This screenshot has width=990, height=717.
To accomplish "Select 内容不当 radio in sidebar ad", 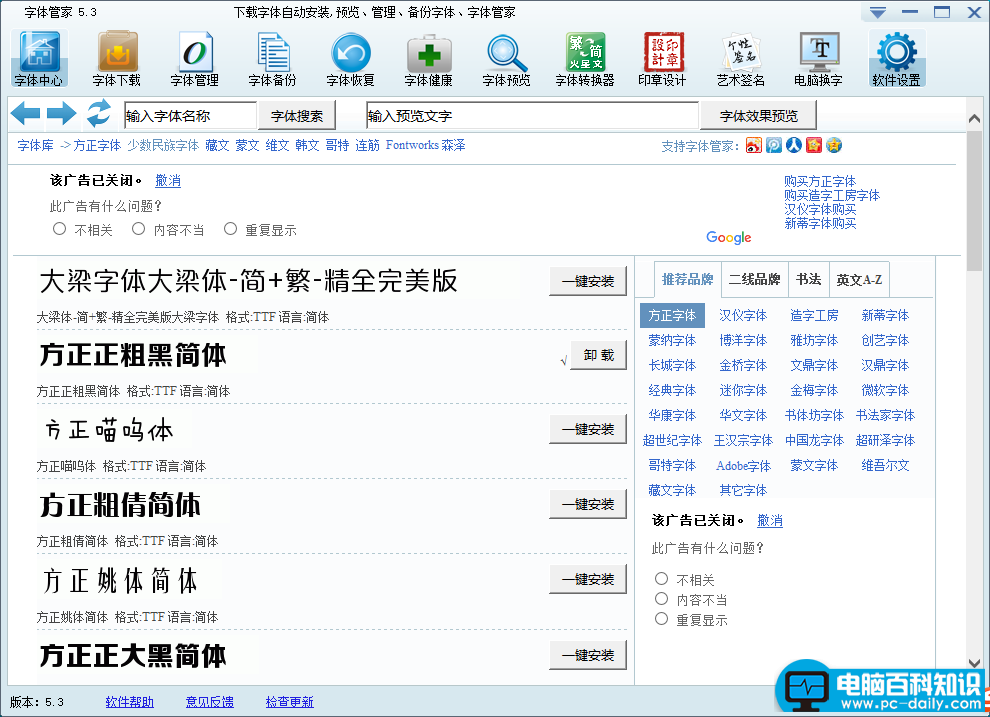I will click(x=661, y=598).
